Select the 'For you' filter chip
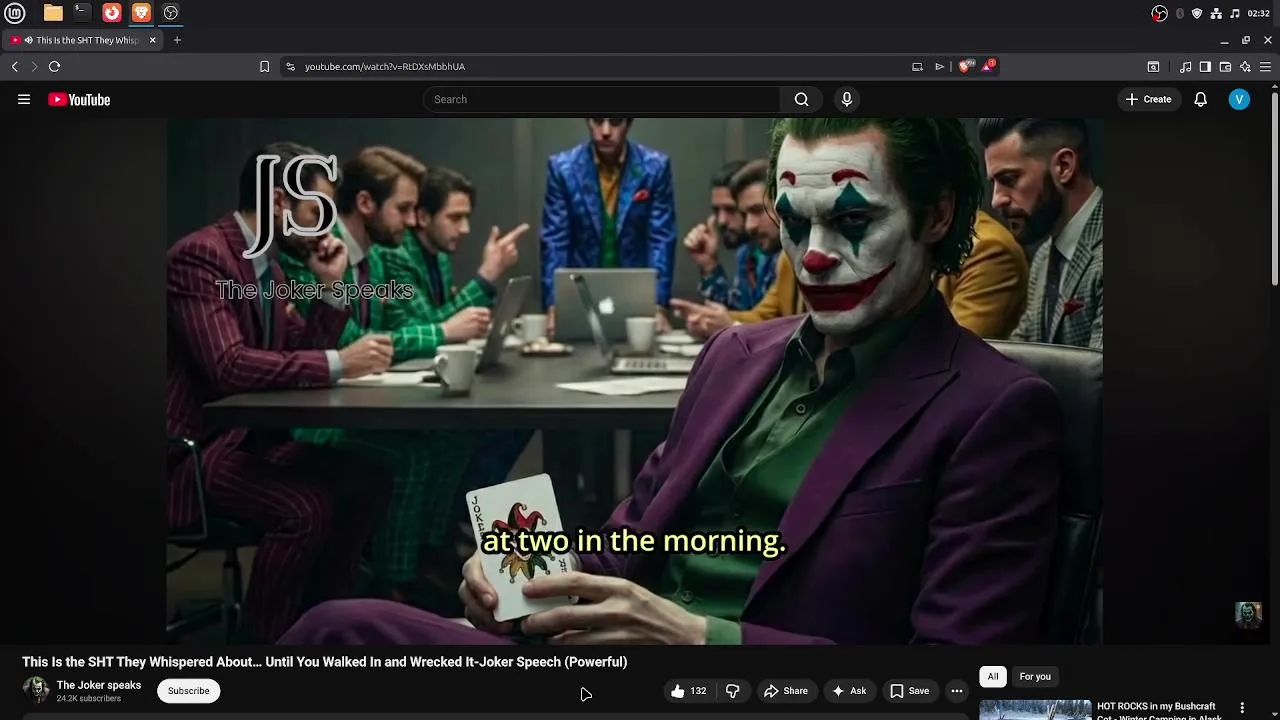Viewport: 1280px width, 720px height. [x=1035, y=677]
